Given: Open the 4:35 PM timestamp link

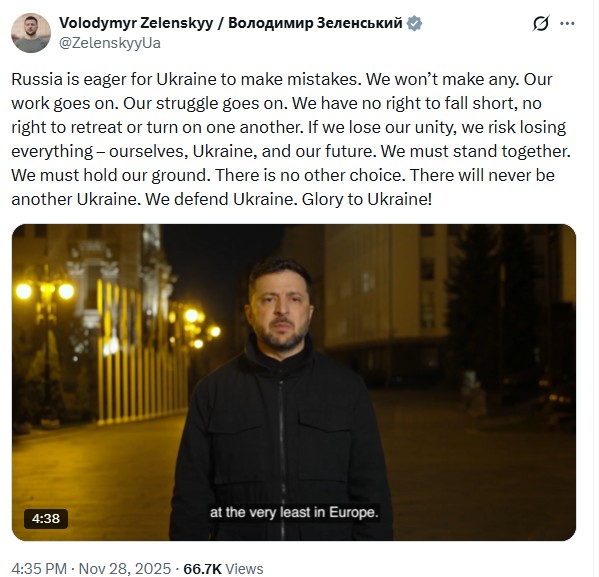Looking at the screenshot, I should 39,569.
